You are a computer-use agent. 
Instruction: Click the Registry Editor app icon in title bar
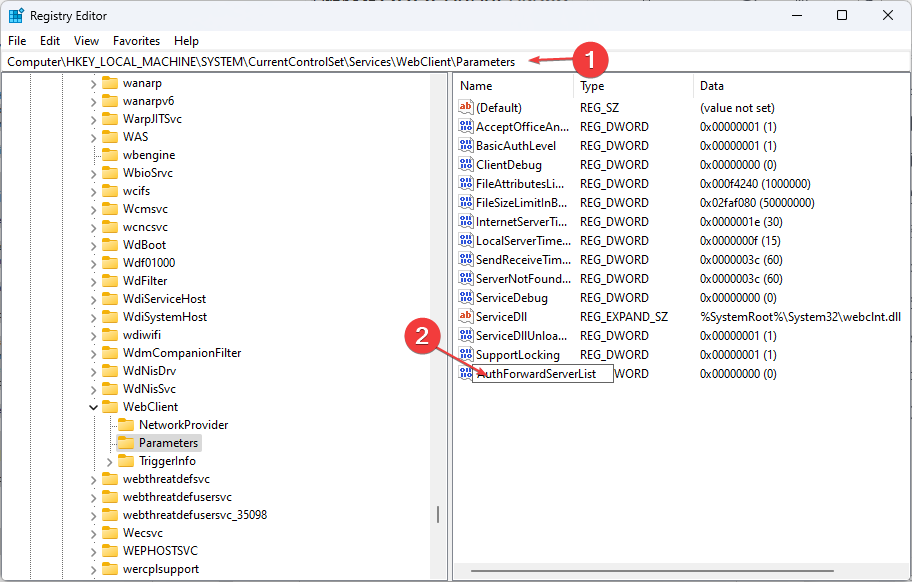coord(16,16)
